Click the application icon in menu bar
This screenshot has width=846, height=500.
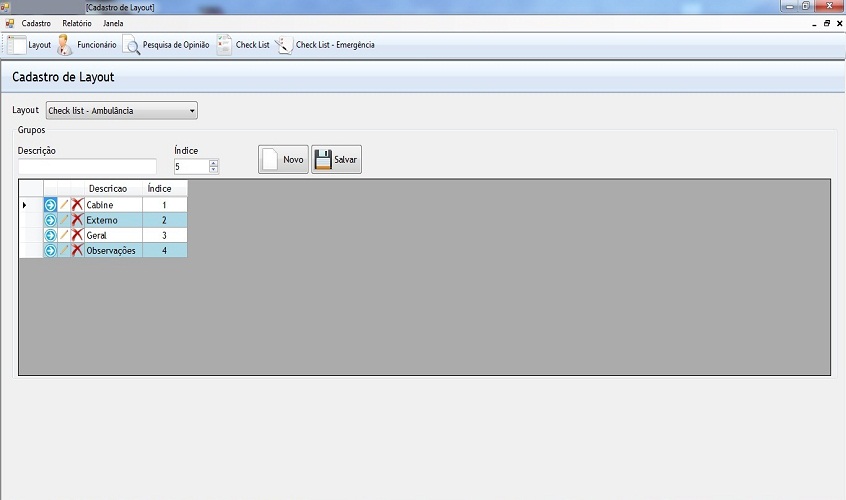(x=10, y=23)
